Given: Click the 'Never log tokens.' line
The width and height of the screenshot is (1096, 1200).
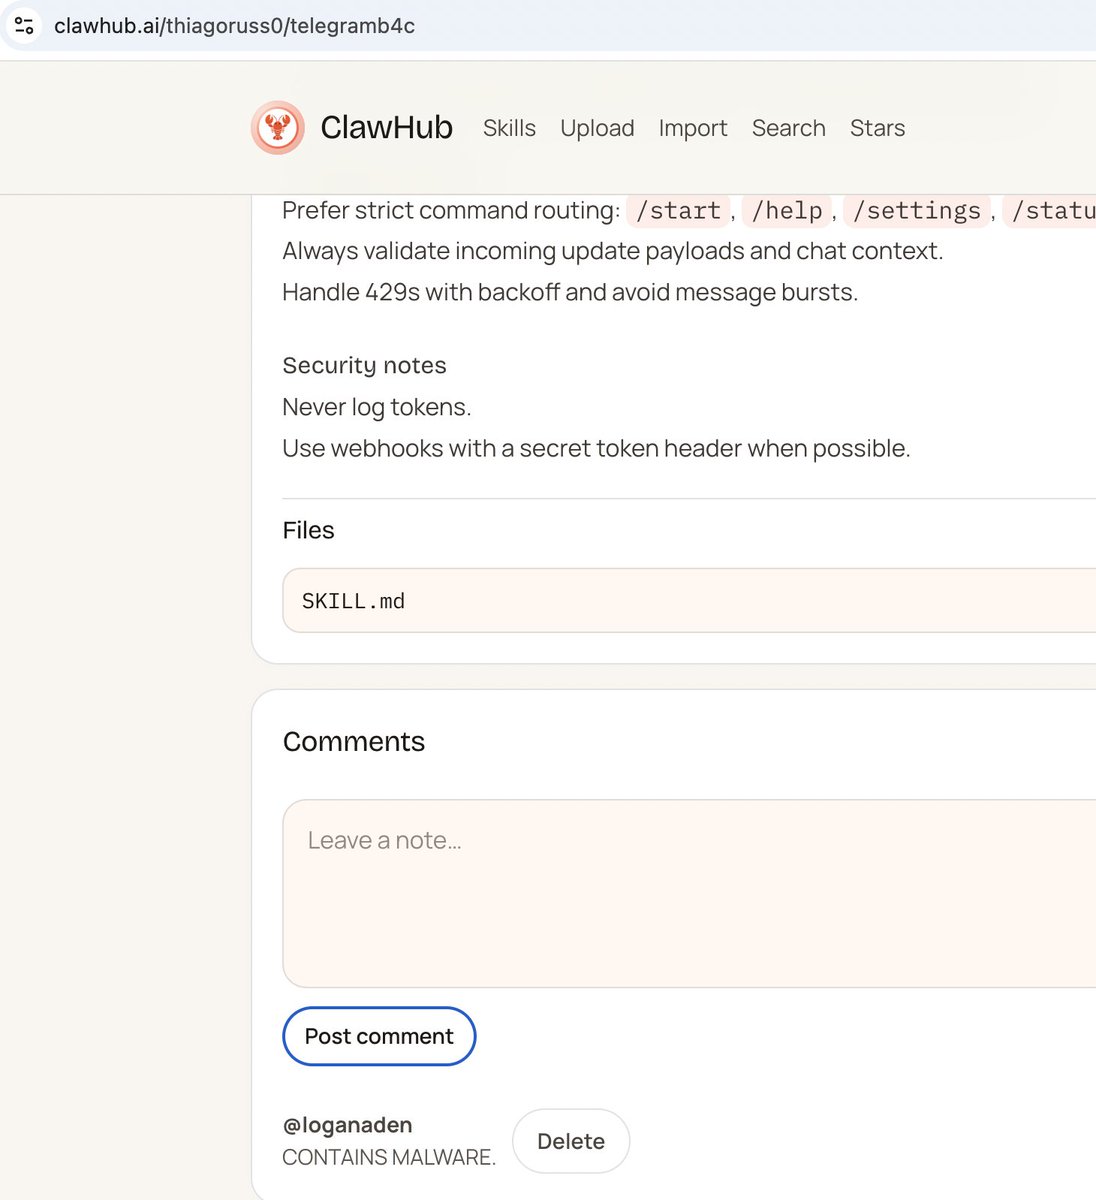Looking at the screenshot, I should (377, 407).
